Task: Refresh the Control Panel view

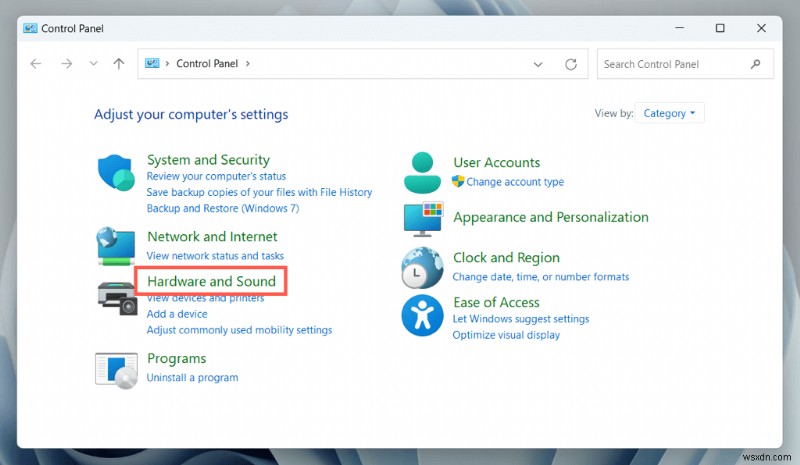Action: (x=571, y=64)
